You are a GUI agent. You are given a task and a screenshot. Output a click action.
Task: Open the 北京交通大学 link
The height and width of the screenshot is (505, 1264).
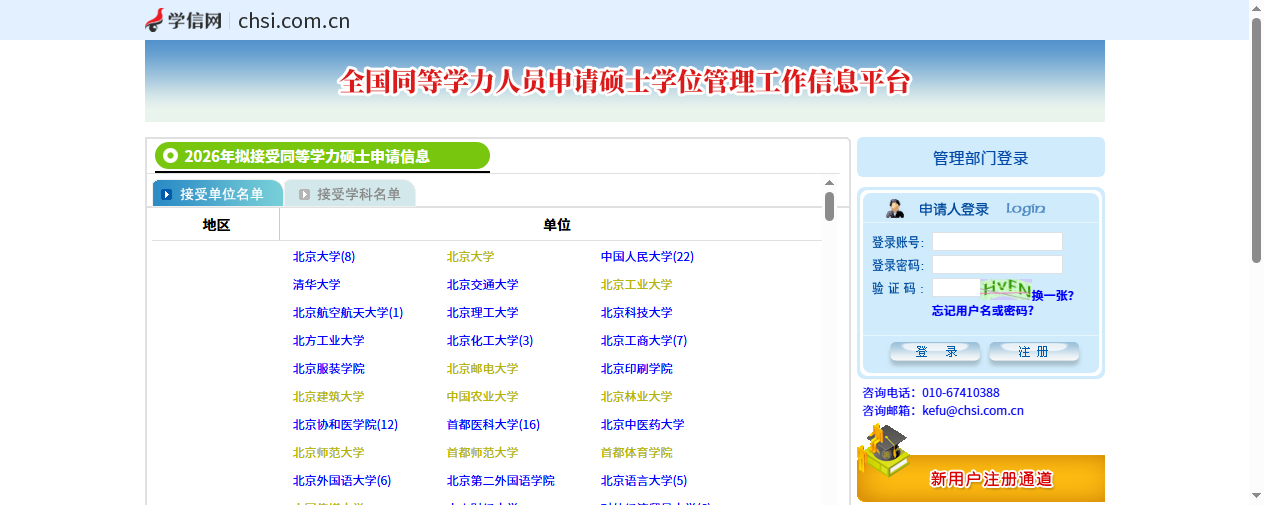click(x=483, y=284)
